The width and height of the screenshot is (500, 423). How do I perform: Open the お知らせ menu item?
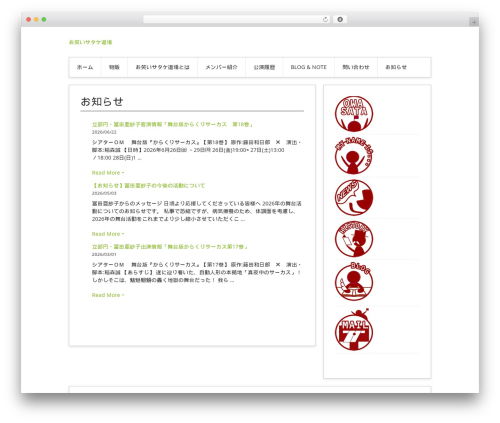coord(396,67)
